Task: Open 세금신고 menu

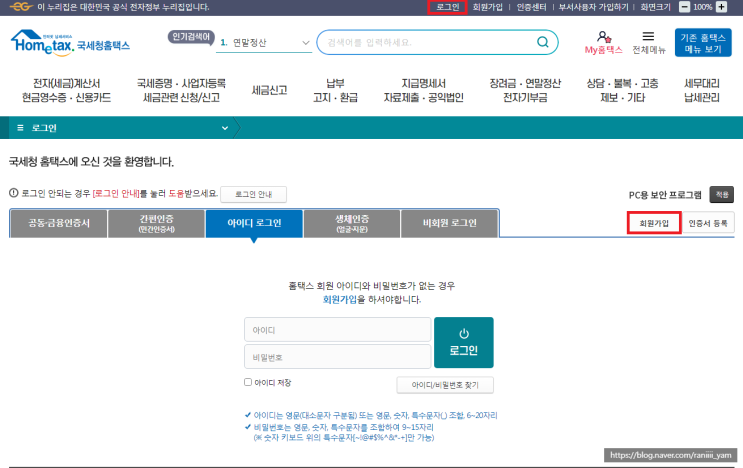Action: coord(269,90)
